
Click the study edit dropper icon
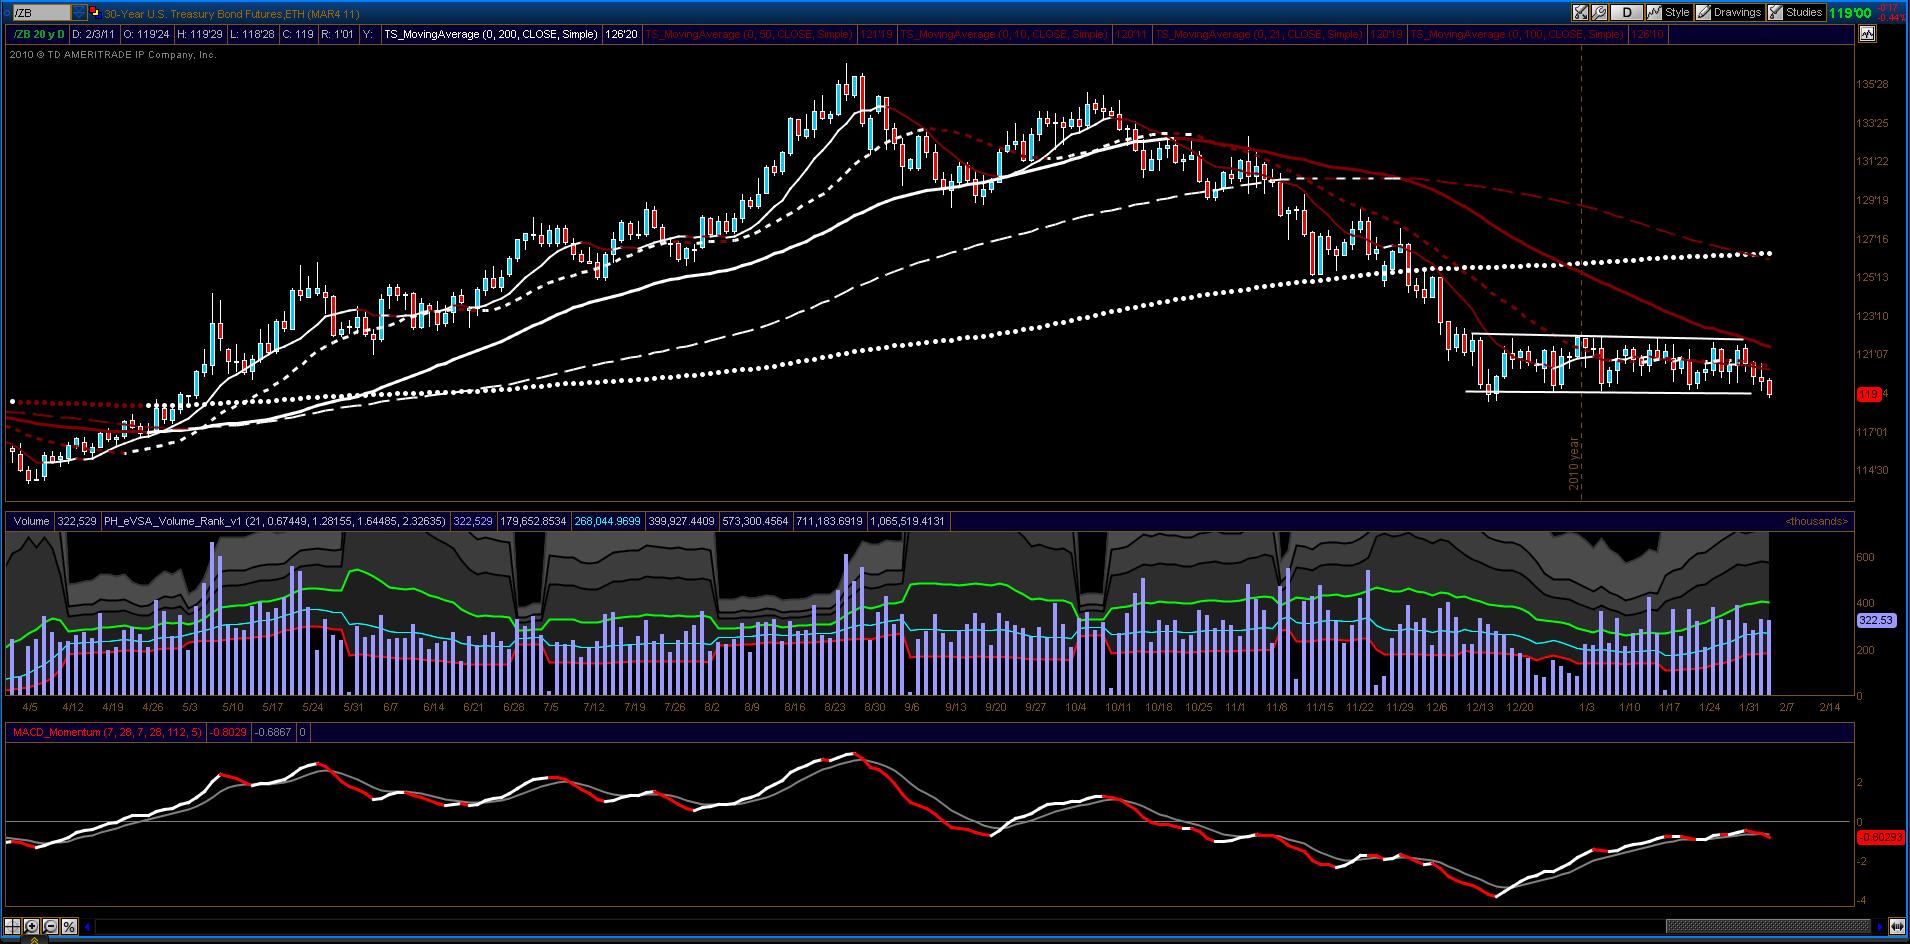tap(1580, 13)
